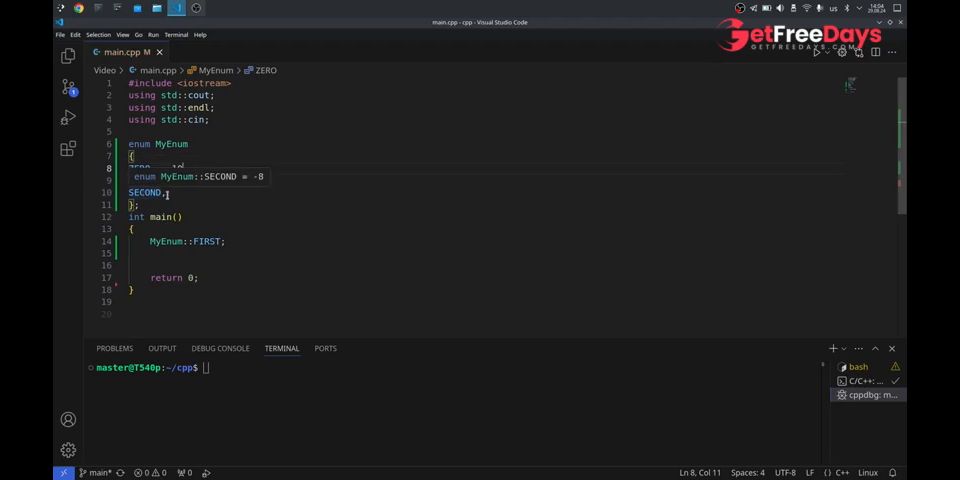Click the microphone icon in system tray
This screenshot has height=480, width=960.
(819, 8)
